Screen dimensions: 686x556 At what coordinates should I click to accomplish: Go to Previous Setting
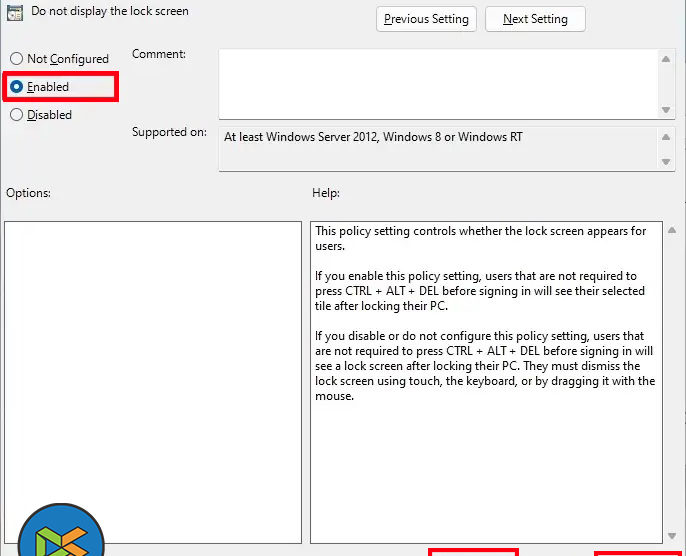(x=426, y=19)
